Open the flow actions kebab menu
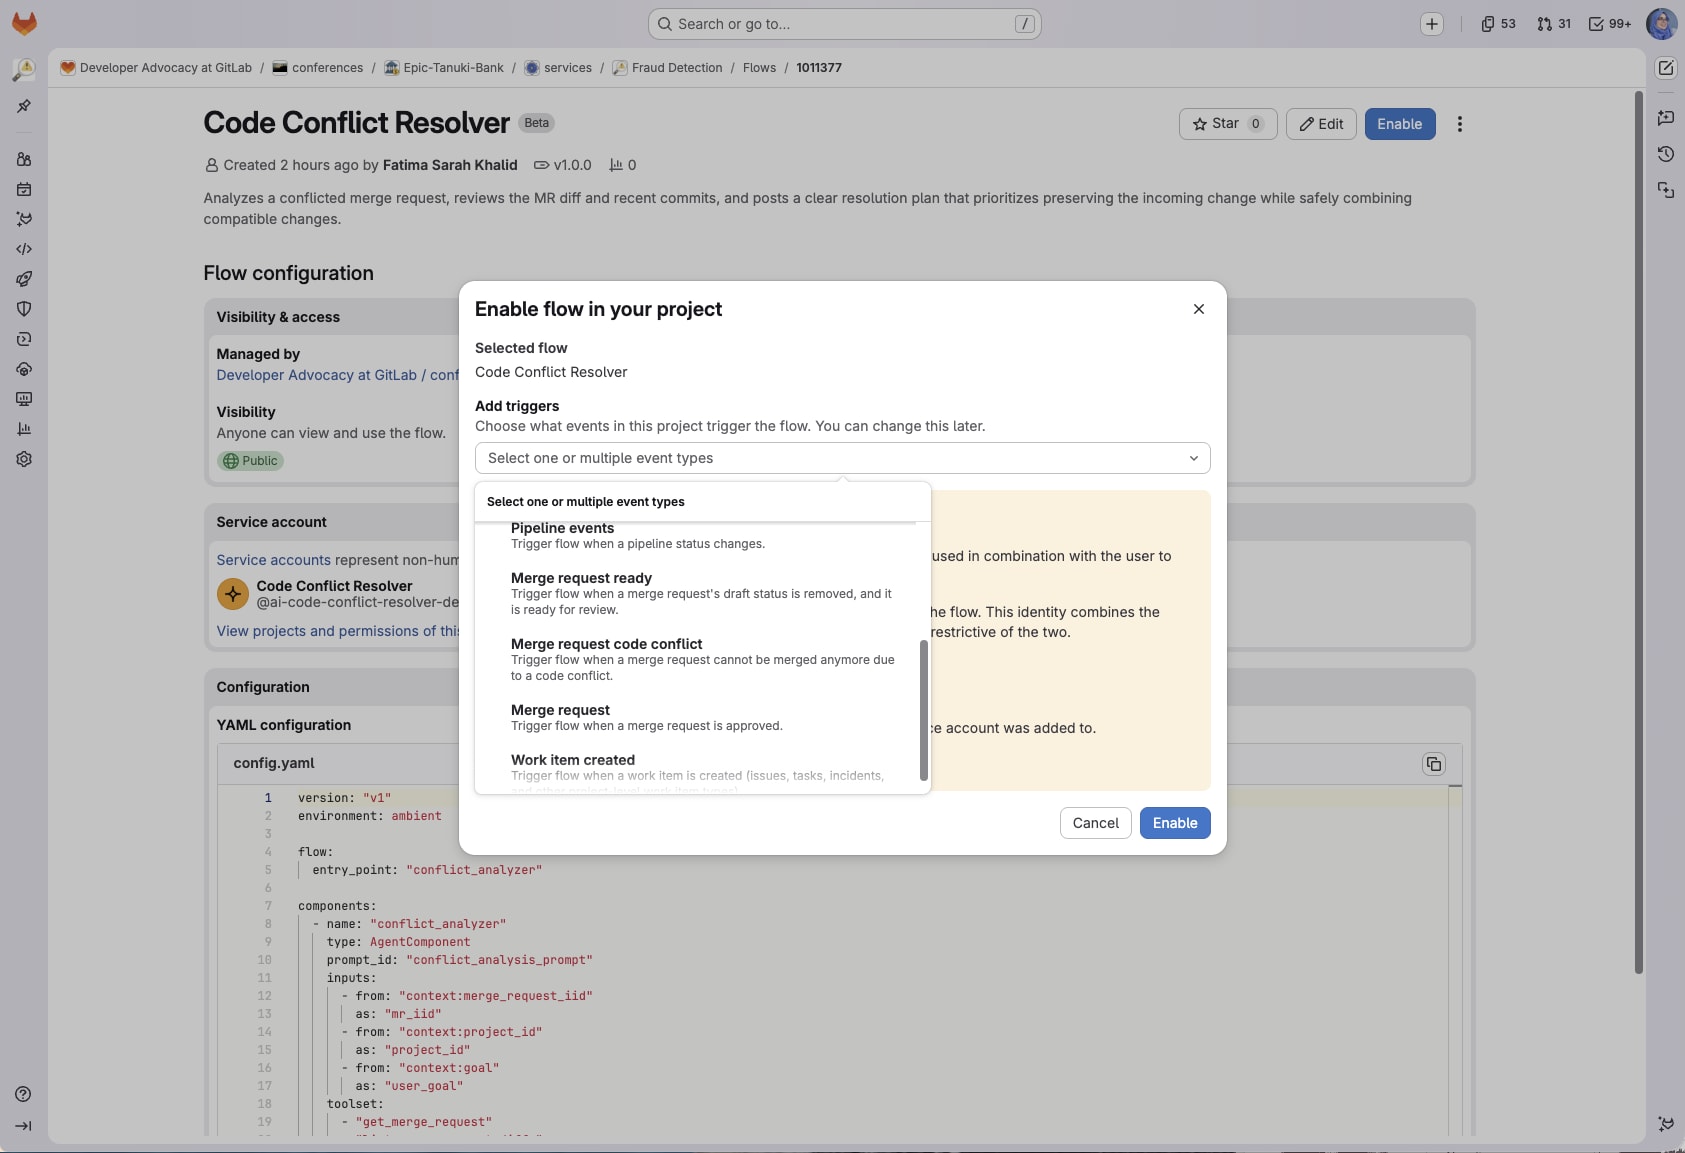This screenshot has height=1153, width=1685. coord(1460,124)
